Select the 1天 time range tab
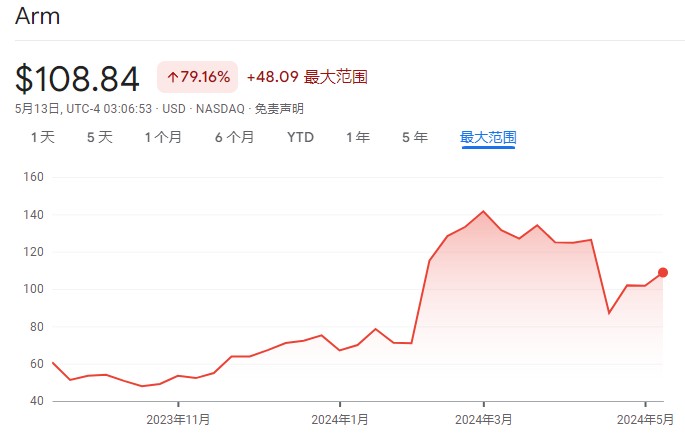685x433 pixels. click(x=43, y=137)
